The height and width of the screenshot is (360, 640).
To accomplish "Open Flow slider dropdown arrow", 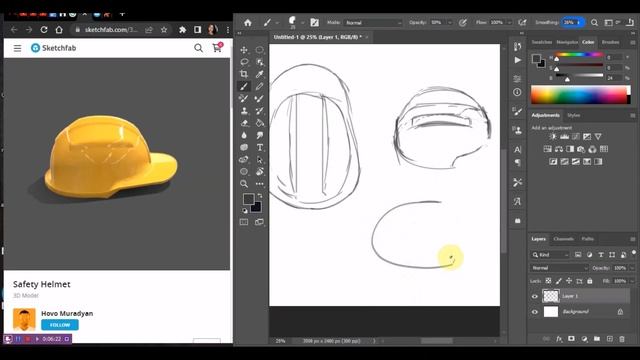I will [x=510, y=23].
